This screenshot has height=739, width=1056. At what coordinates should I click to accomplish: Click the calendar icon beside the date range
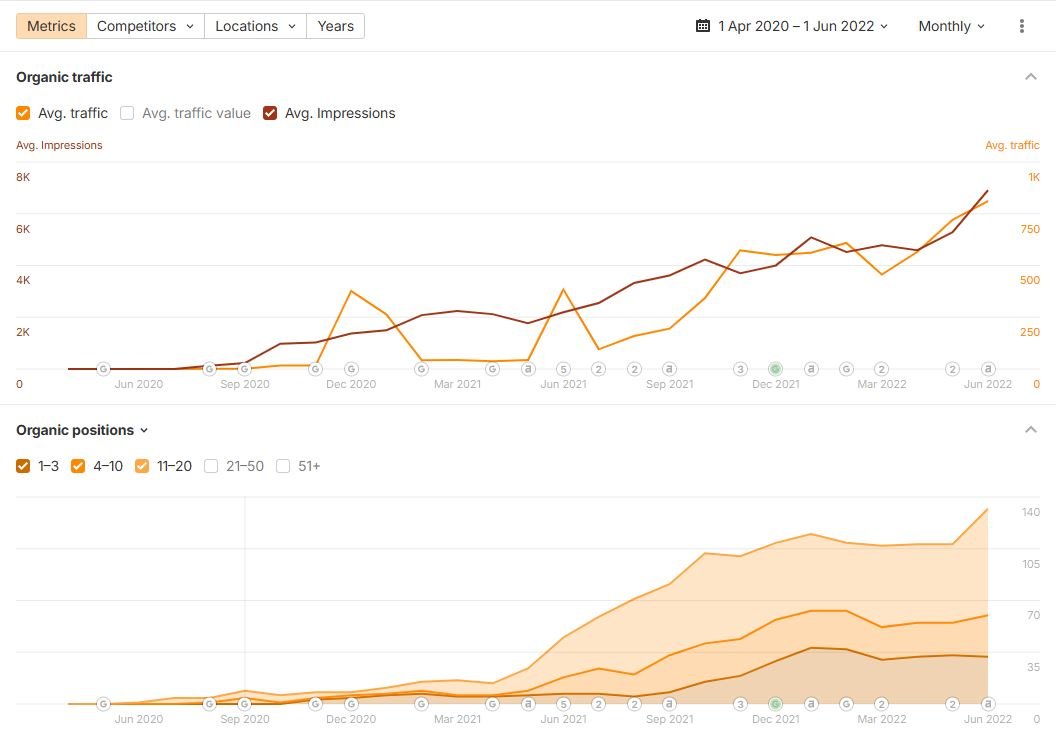[x=703, y=26]
